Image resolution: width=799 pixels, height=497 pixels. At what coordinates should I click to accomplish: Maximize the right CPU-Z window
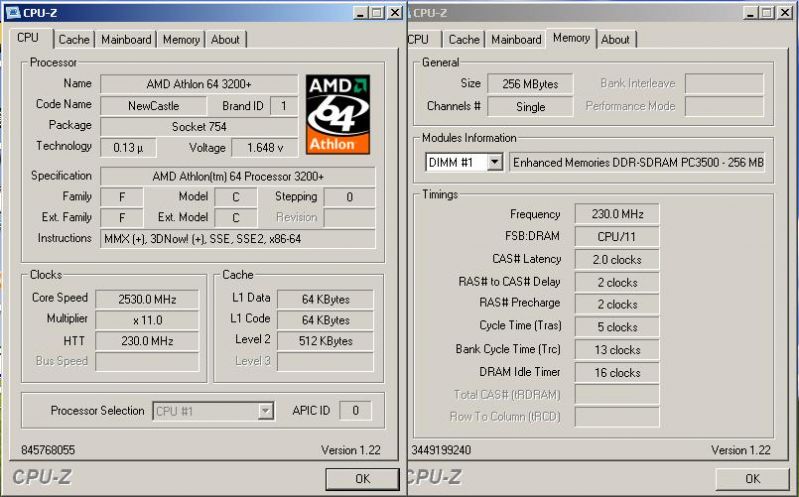click(x=767, y=13)
